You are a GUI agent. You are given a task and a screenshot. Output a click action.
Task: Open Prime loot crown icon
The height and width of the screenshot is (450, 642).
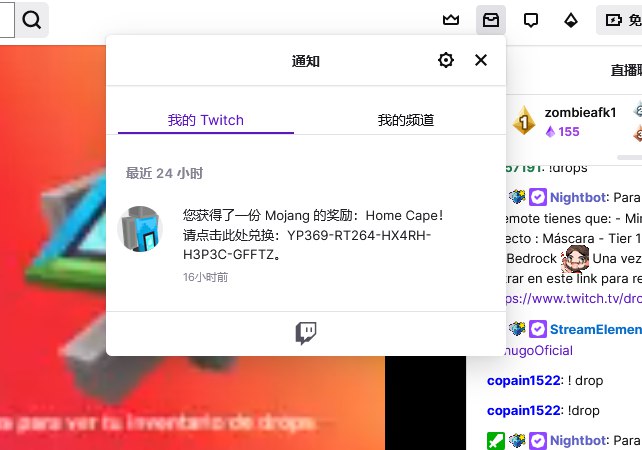(x=451, y=20)
